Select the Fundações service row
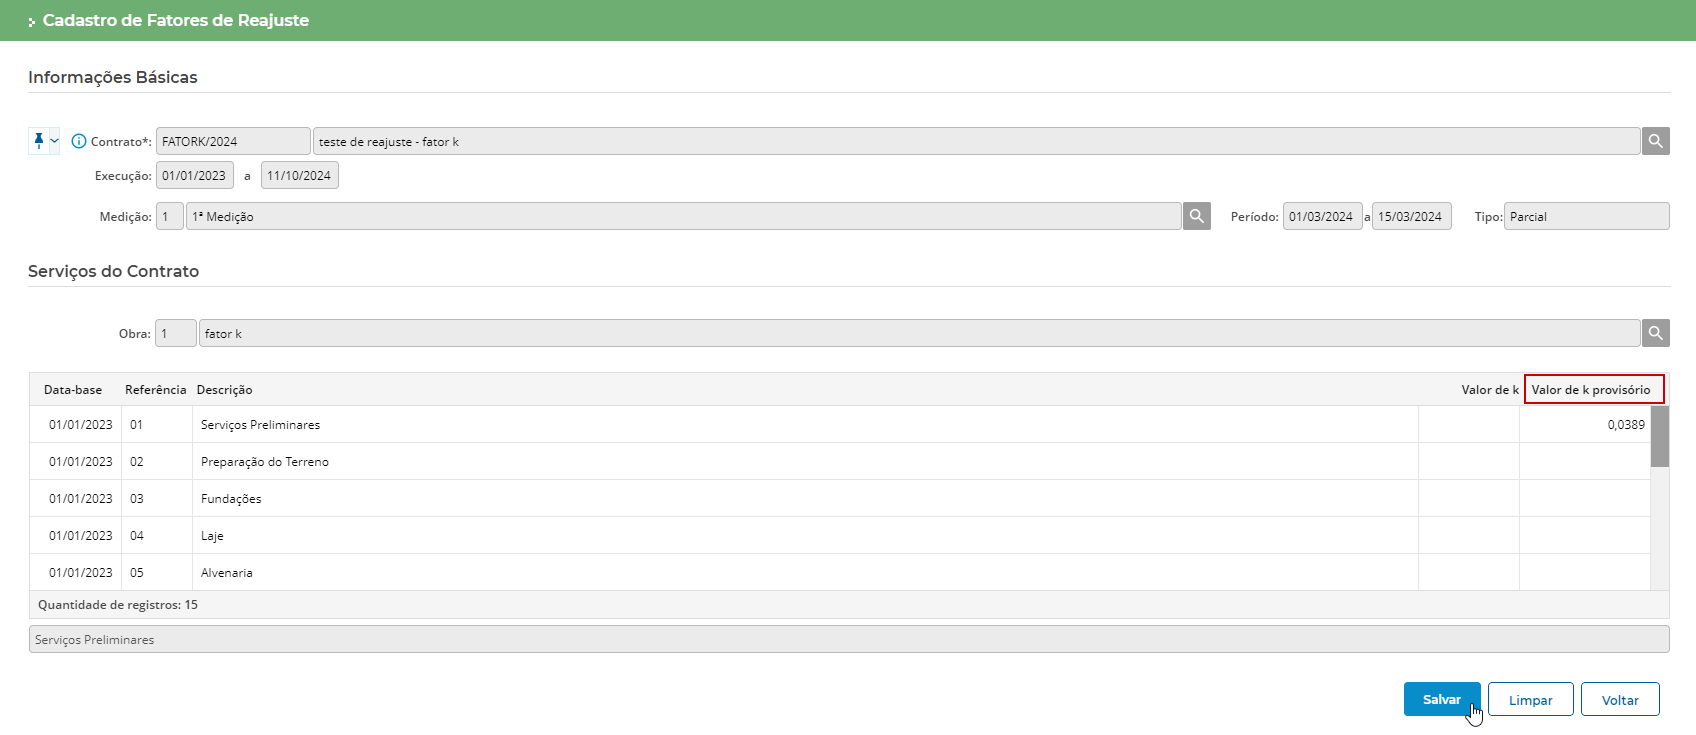1696x735 pixels. pos(231,499)
